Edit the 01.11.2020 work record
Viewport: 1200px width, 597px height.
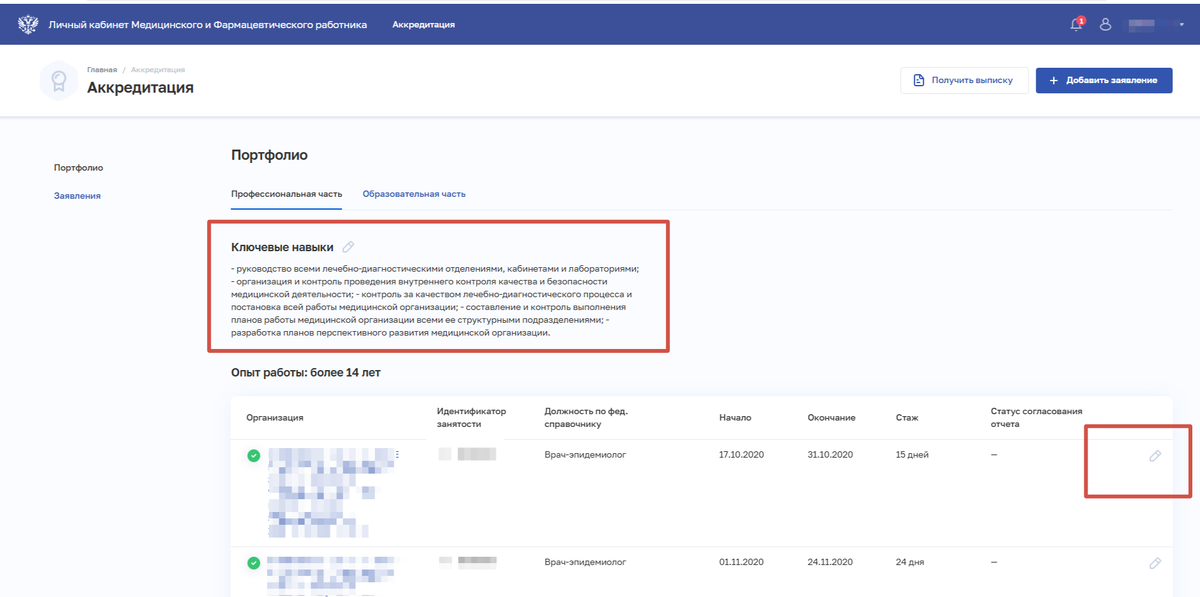point(1155,564)
